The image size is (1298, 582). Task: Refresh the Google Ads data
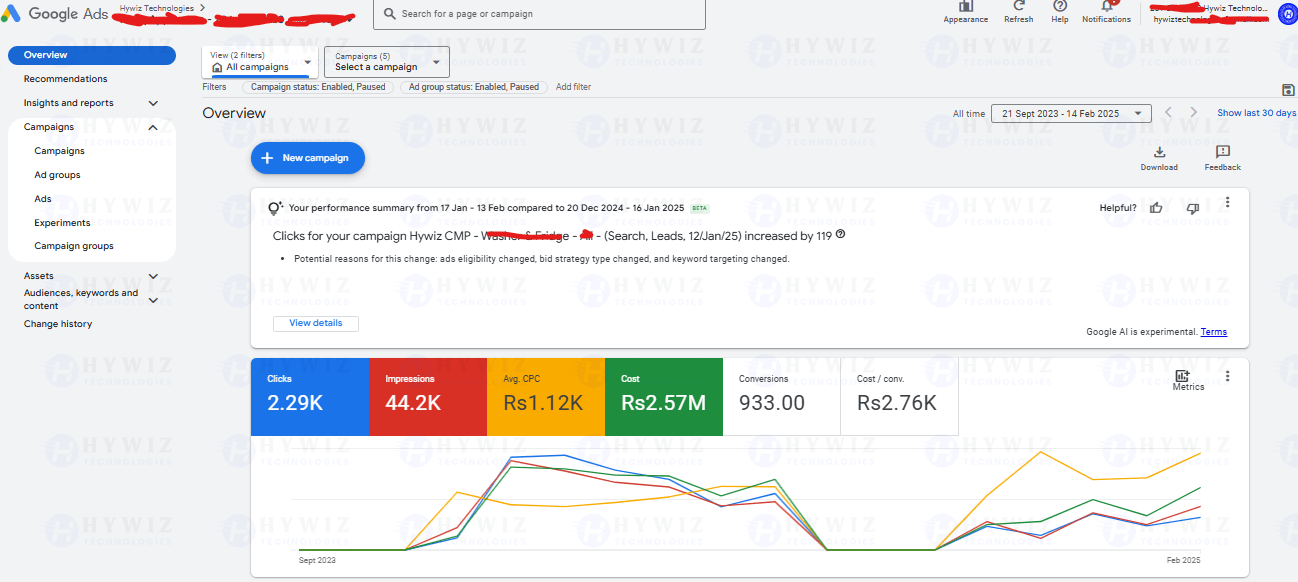tap(1018, 6)
